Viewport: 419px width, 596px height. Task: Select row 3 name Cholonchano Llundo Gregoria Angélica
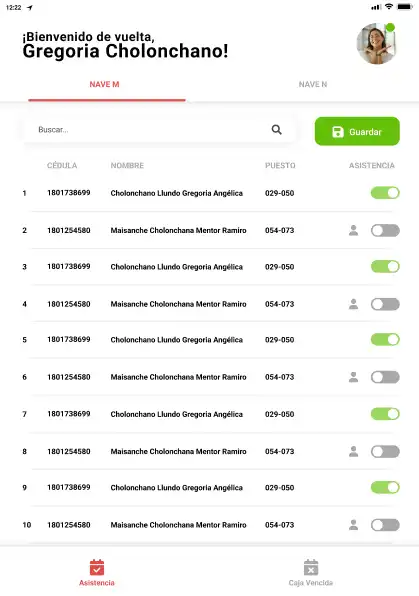click(x=176, y=267)
